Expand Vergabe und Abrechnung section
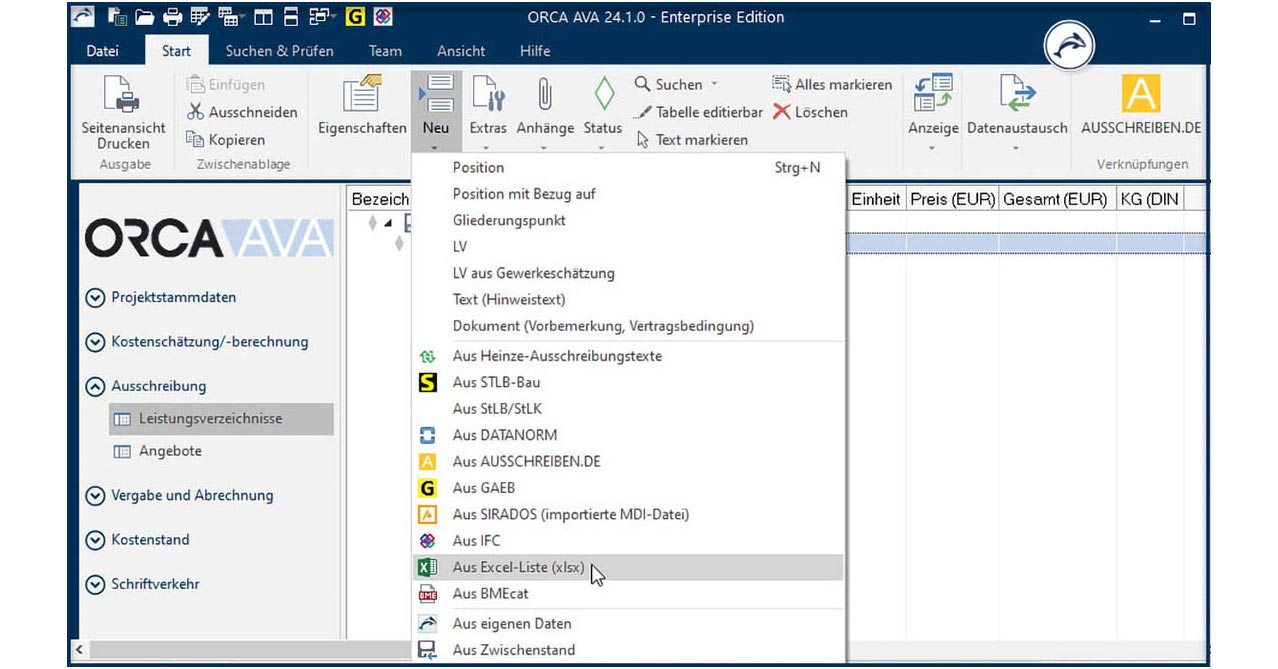 [95, 495]
